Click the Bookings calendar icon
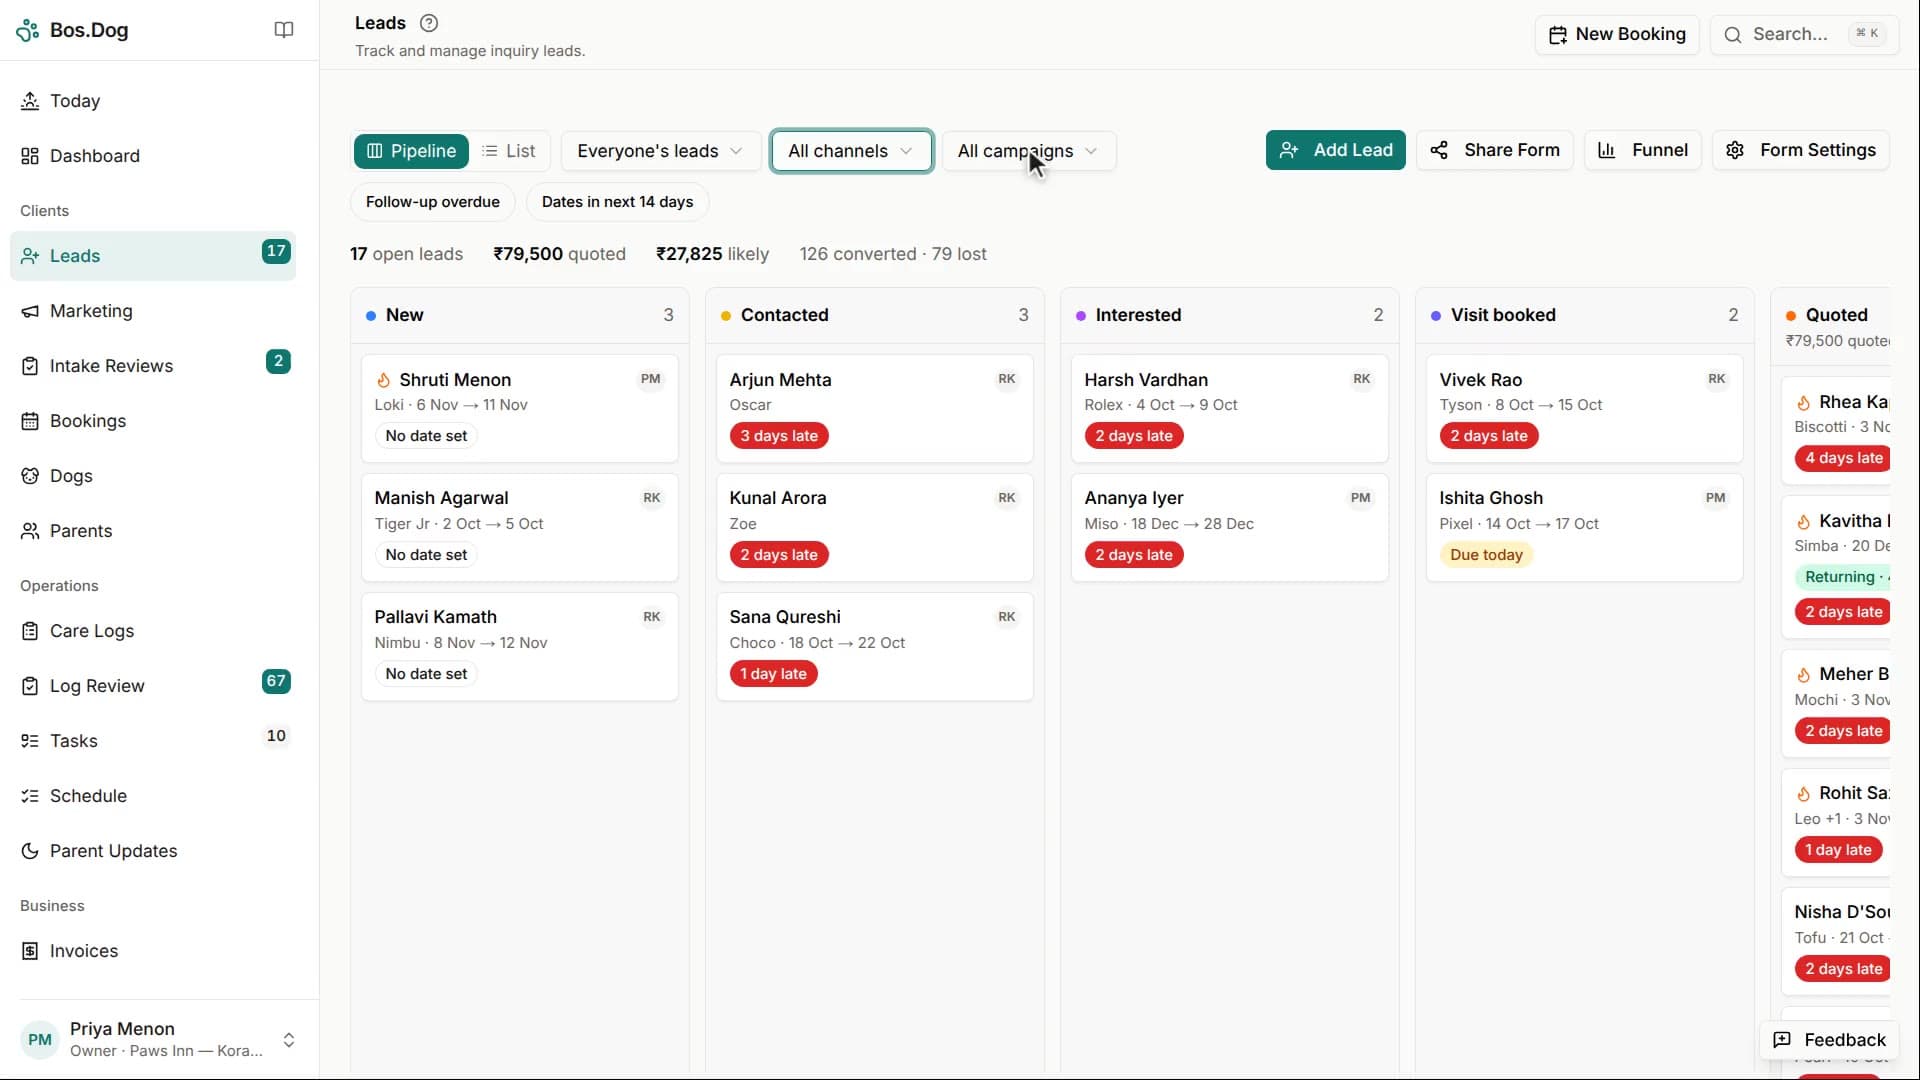 (x=30, y=421)
